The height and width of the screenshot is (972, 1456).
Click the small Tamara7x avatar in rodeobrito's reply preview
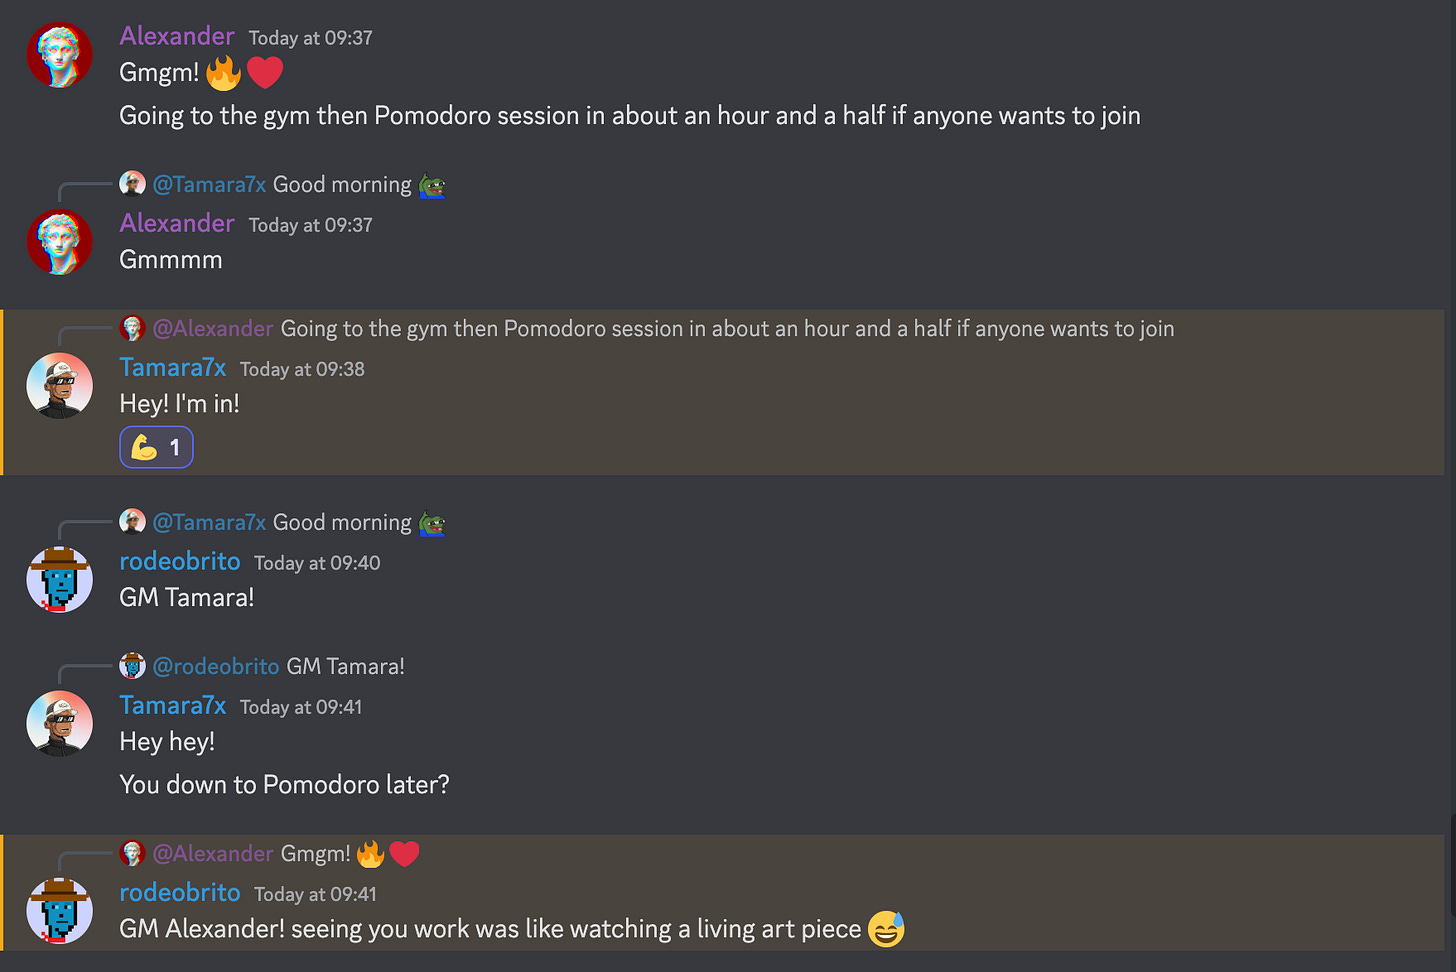point(132,522)
